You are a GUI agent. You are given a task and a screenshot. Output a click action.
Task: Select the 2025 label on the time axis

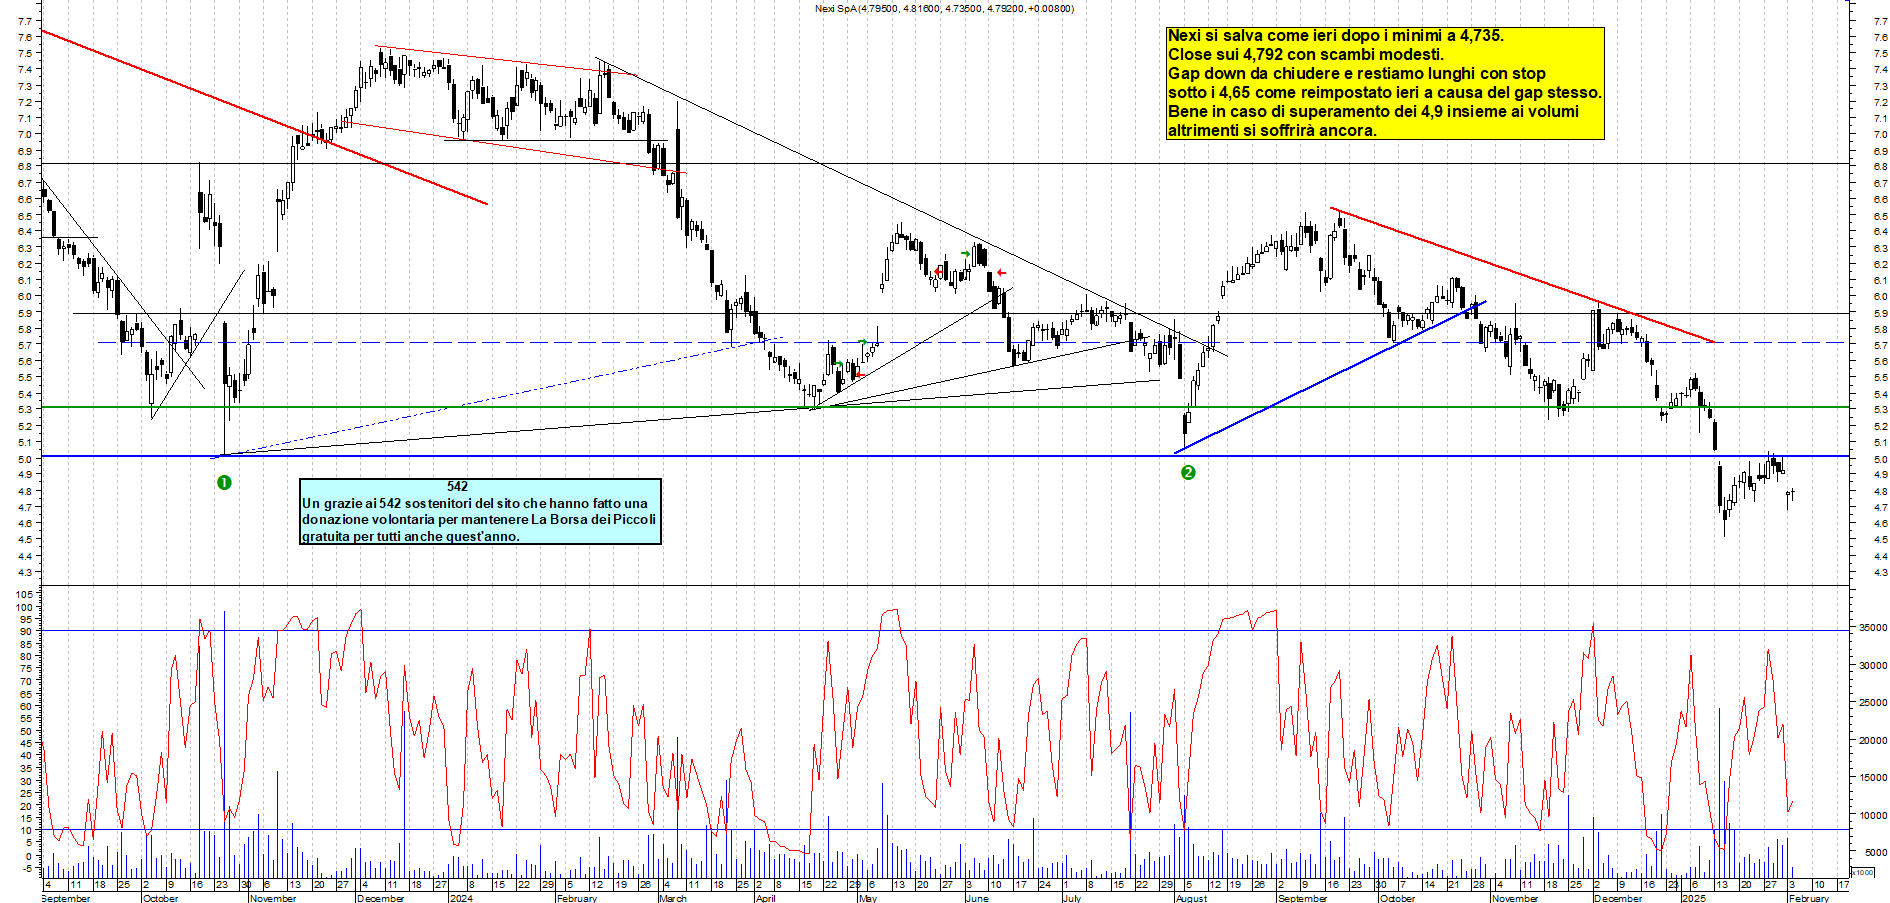(1693, 898)
